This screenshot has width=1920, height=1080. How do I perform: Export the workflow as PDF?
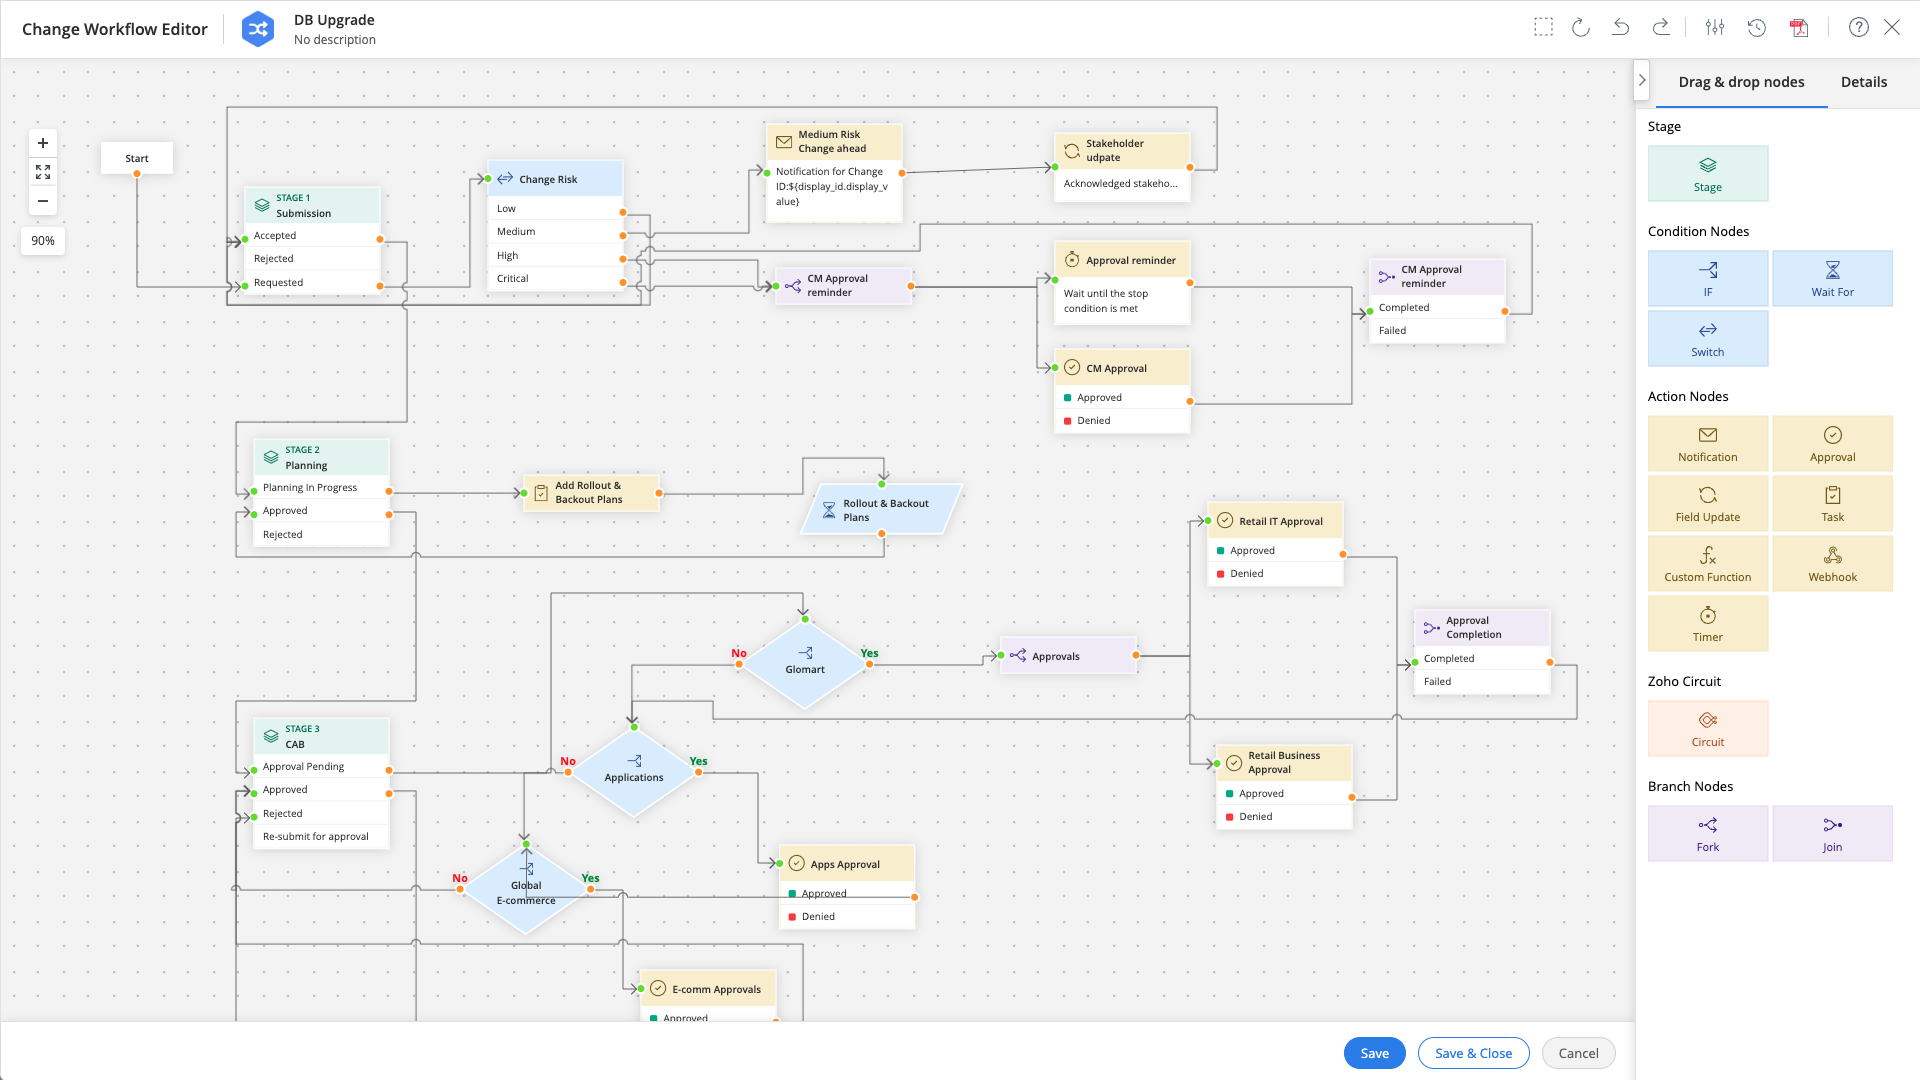[1799, 28]
